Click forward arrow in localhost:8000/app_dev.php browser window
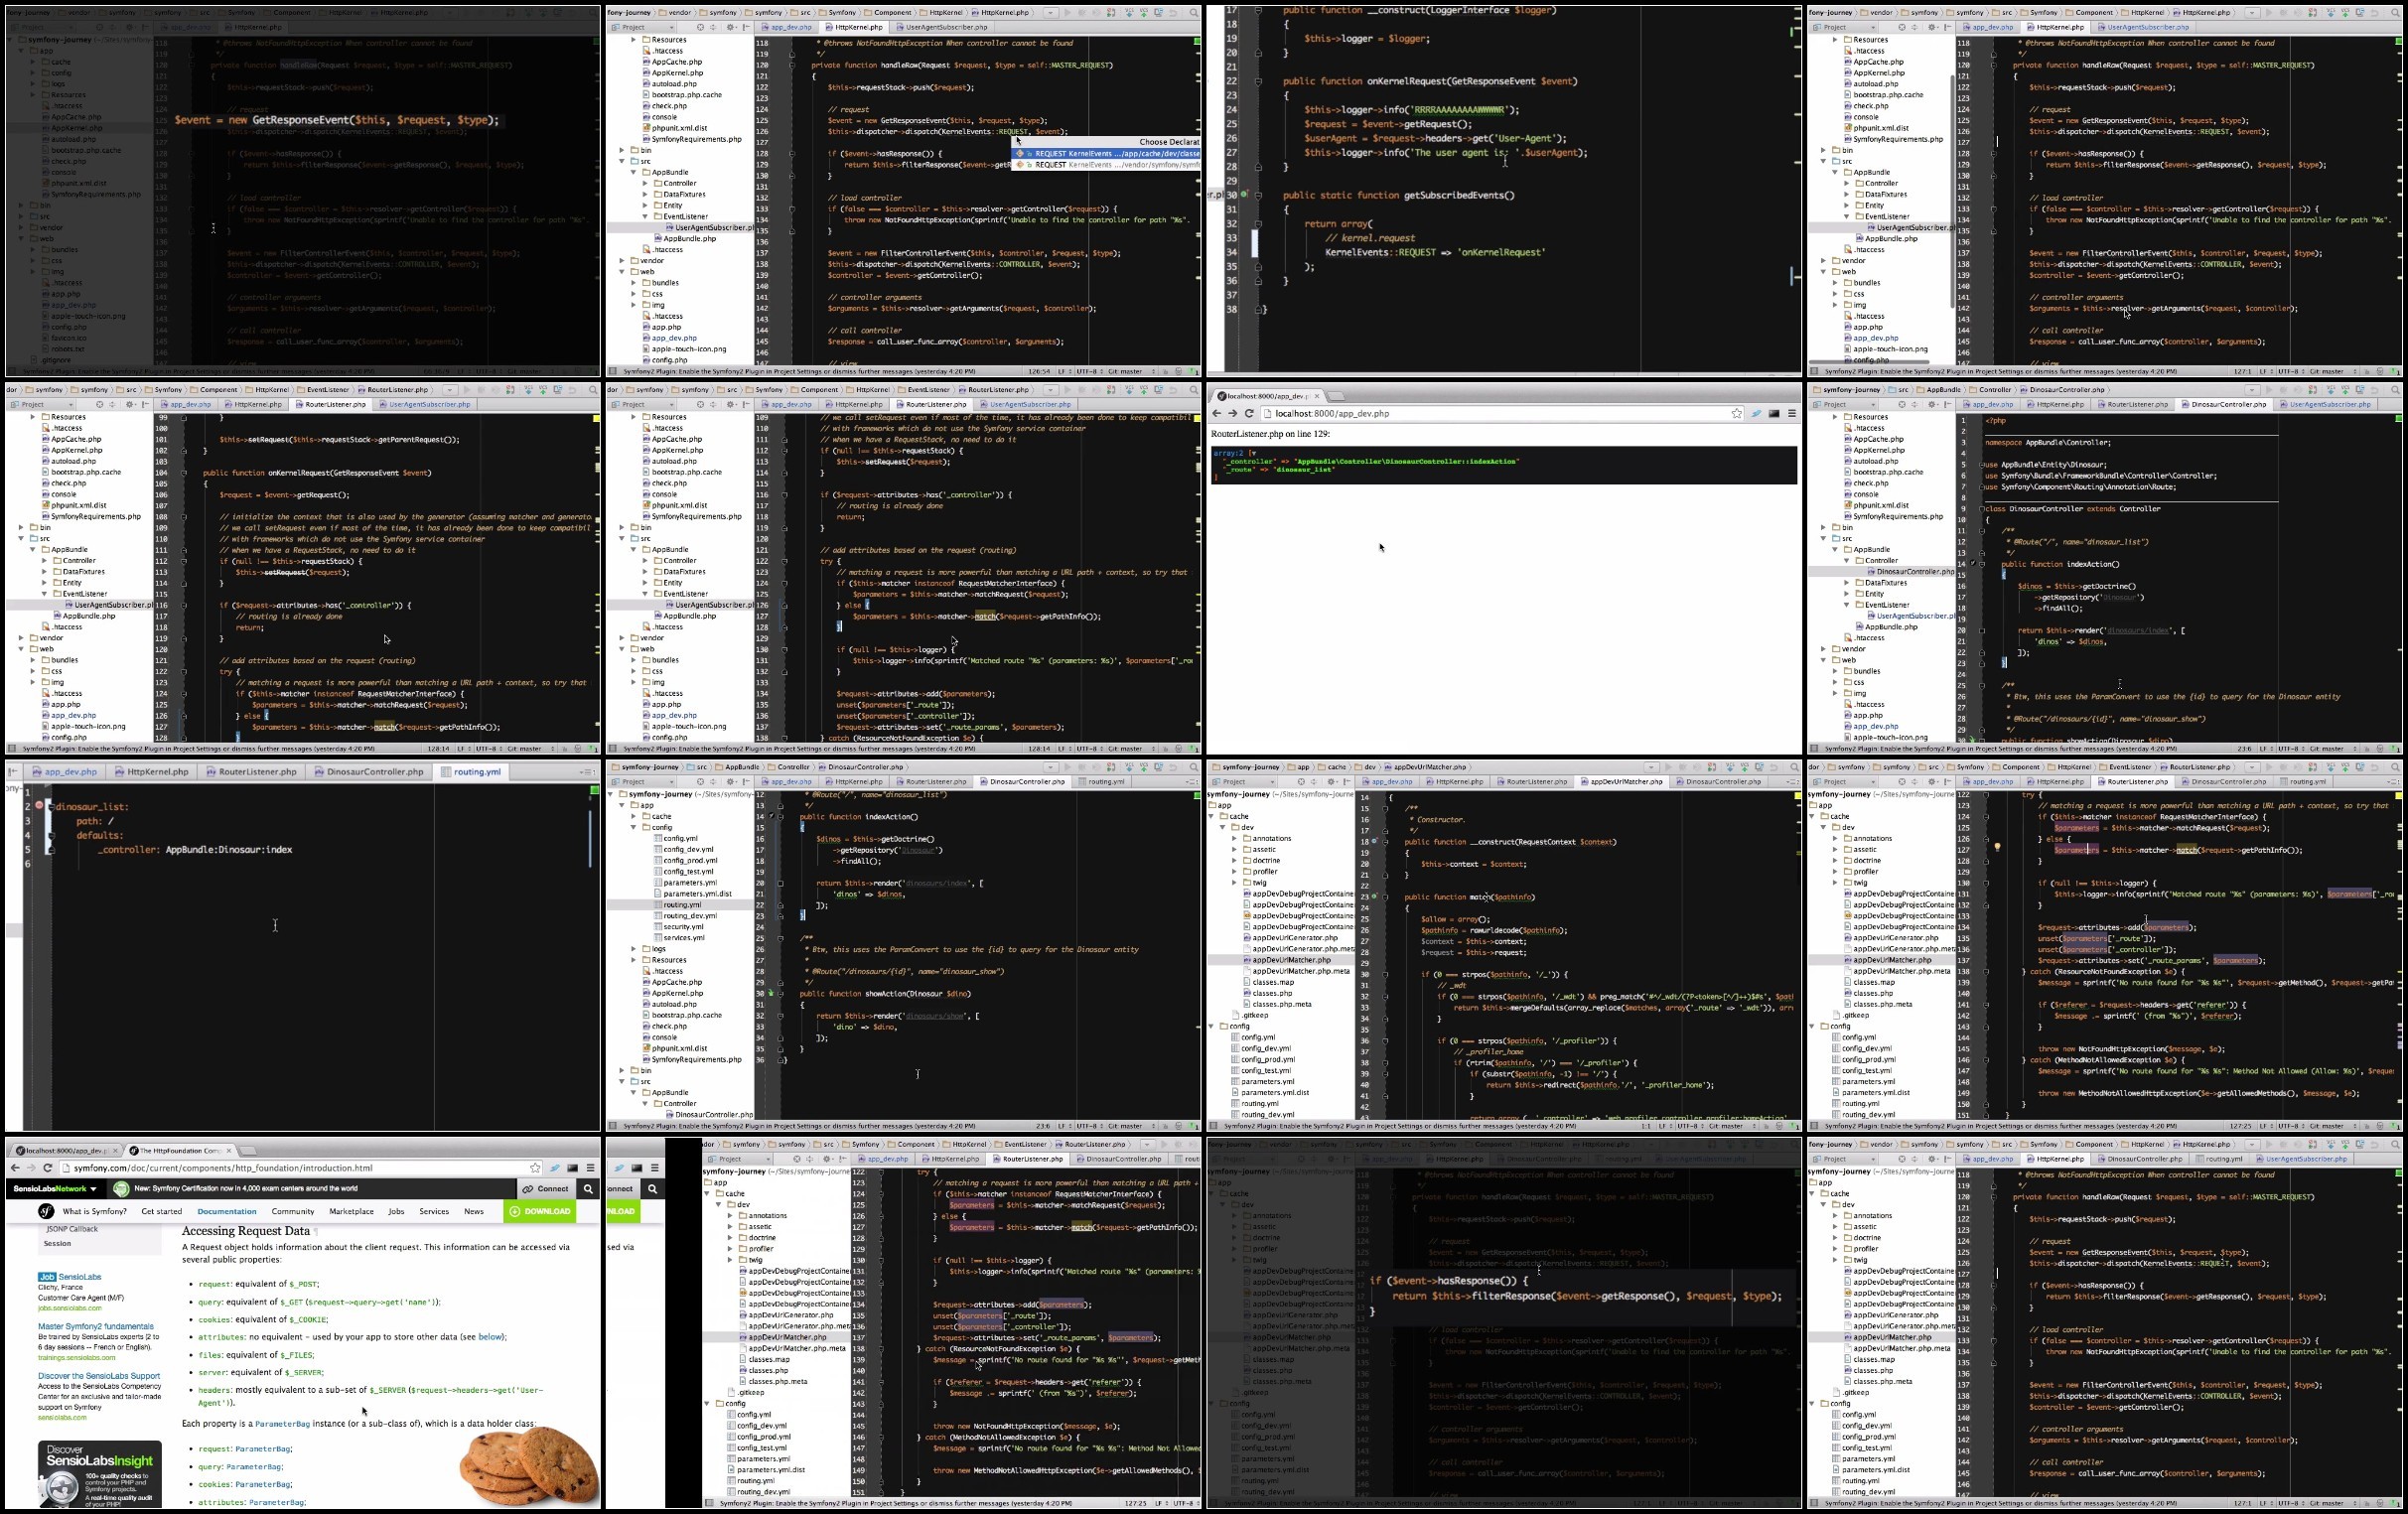The image size is (2408, 1514). click(x=1233, y=413)
